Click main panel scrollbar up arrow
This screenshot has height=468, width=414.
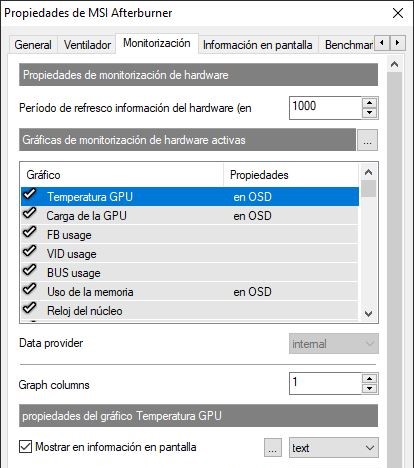point(395,64)
